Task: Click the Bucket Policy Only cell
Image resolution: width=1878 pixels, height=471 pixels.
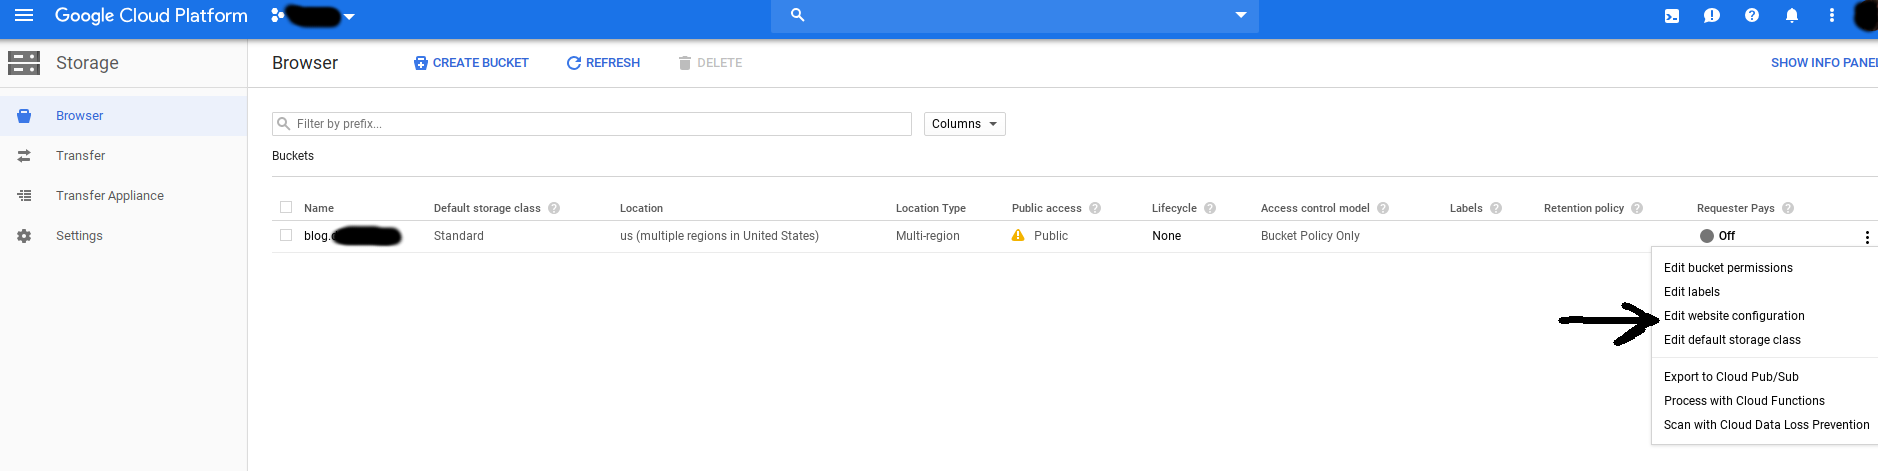Action: click(1310, 236)
